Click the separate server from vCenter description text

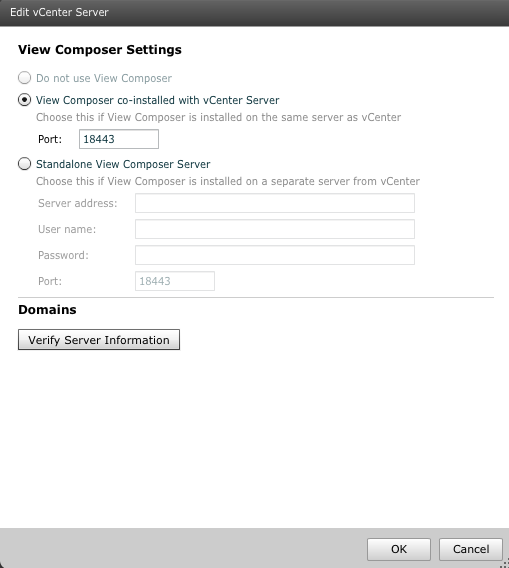point(228,181)
